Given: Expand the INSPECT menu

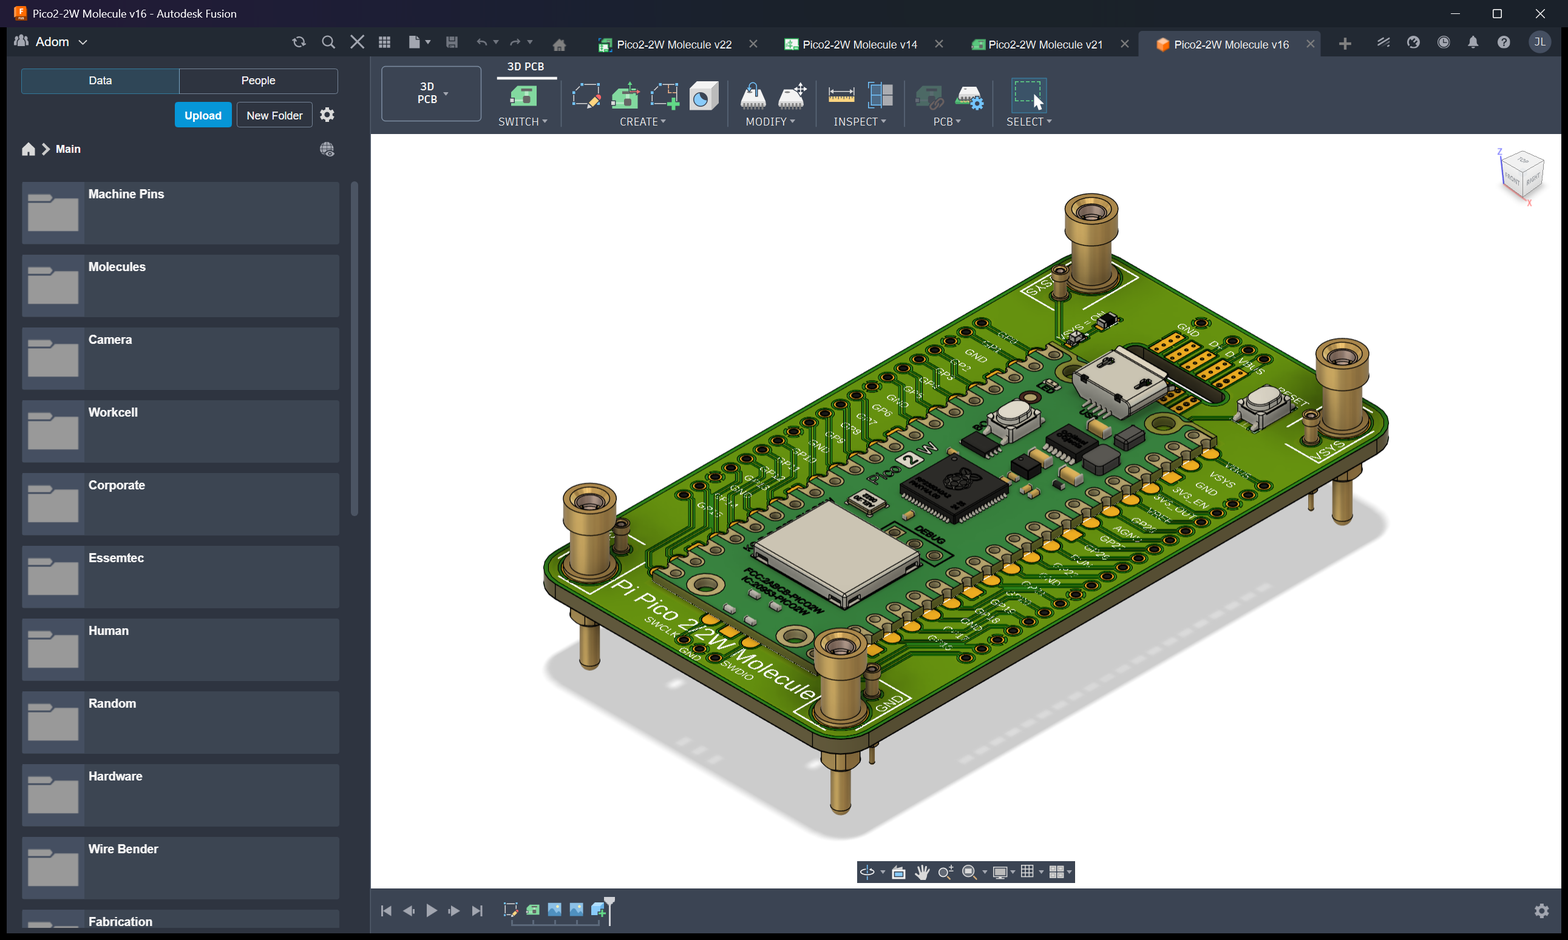Looking at the screenshot, I should pos(860,122).
